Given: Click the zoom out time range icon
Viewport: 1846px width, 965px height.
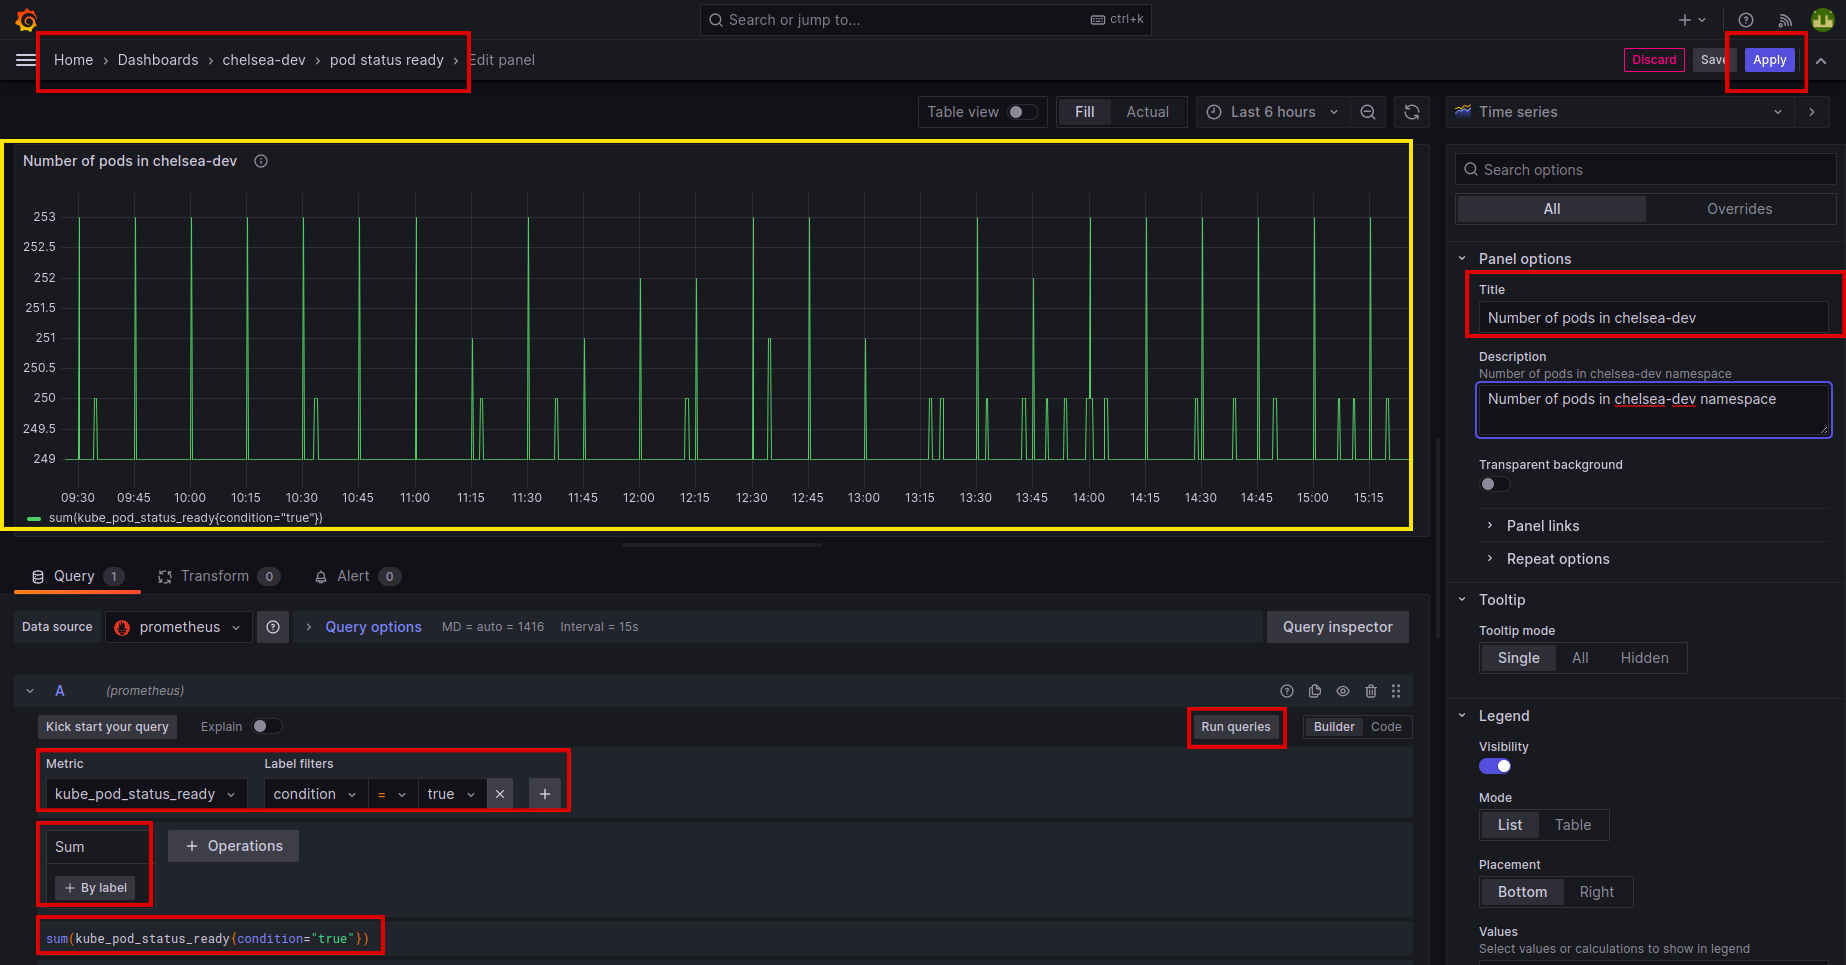Looking at the screenshot, I should tap(1368, 112).
